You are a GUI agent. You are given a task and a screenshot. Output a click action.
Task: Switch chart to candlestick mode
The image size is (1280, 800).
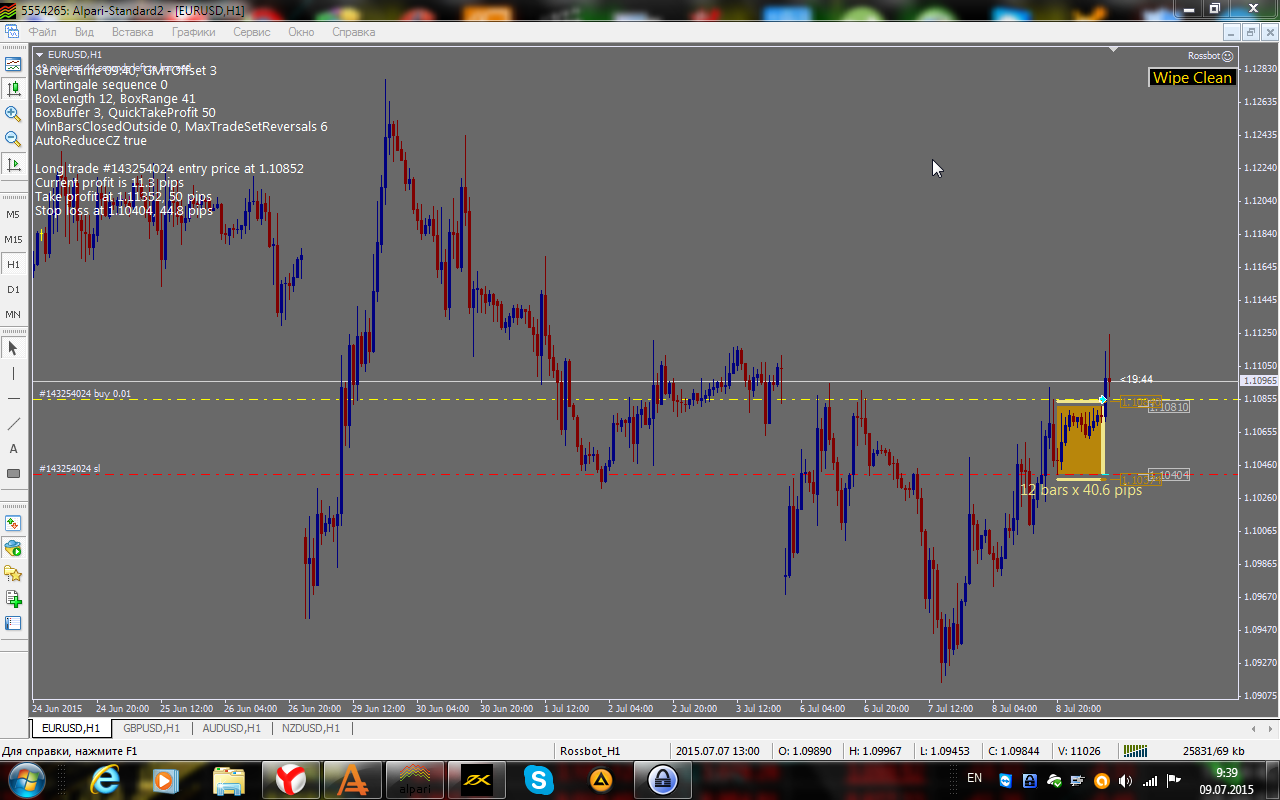[x=13, y=89]
